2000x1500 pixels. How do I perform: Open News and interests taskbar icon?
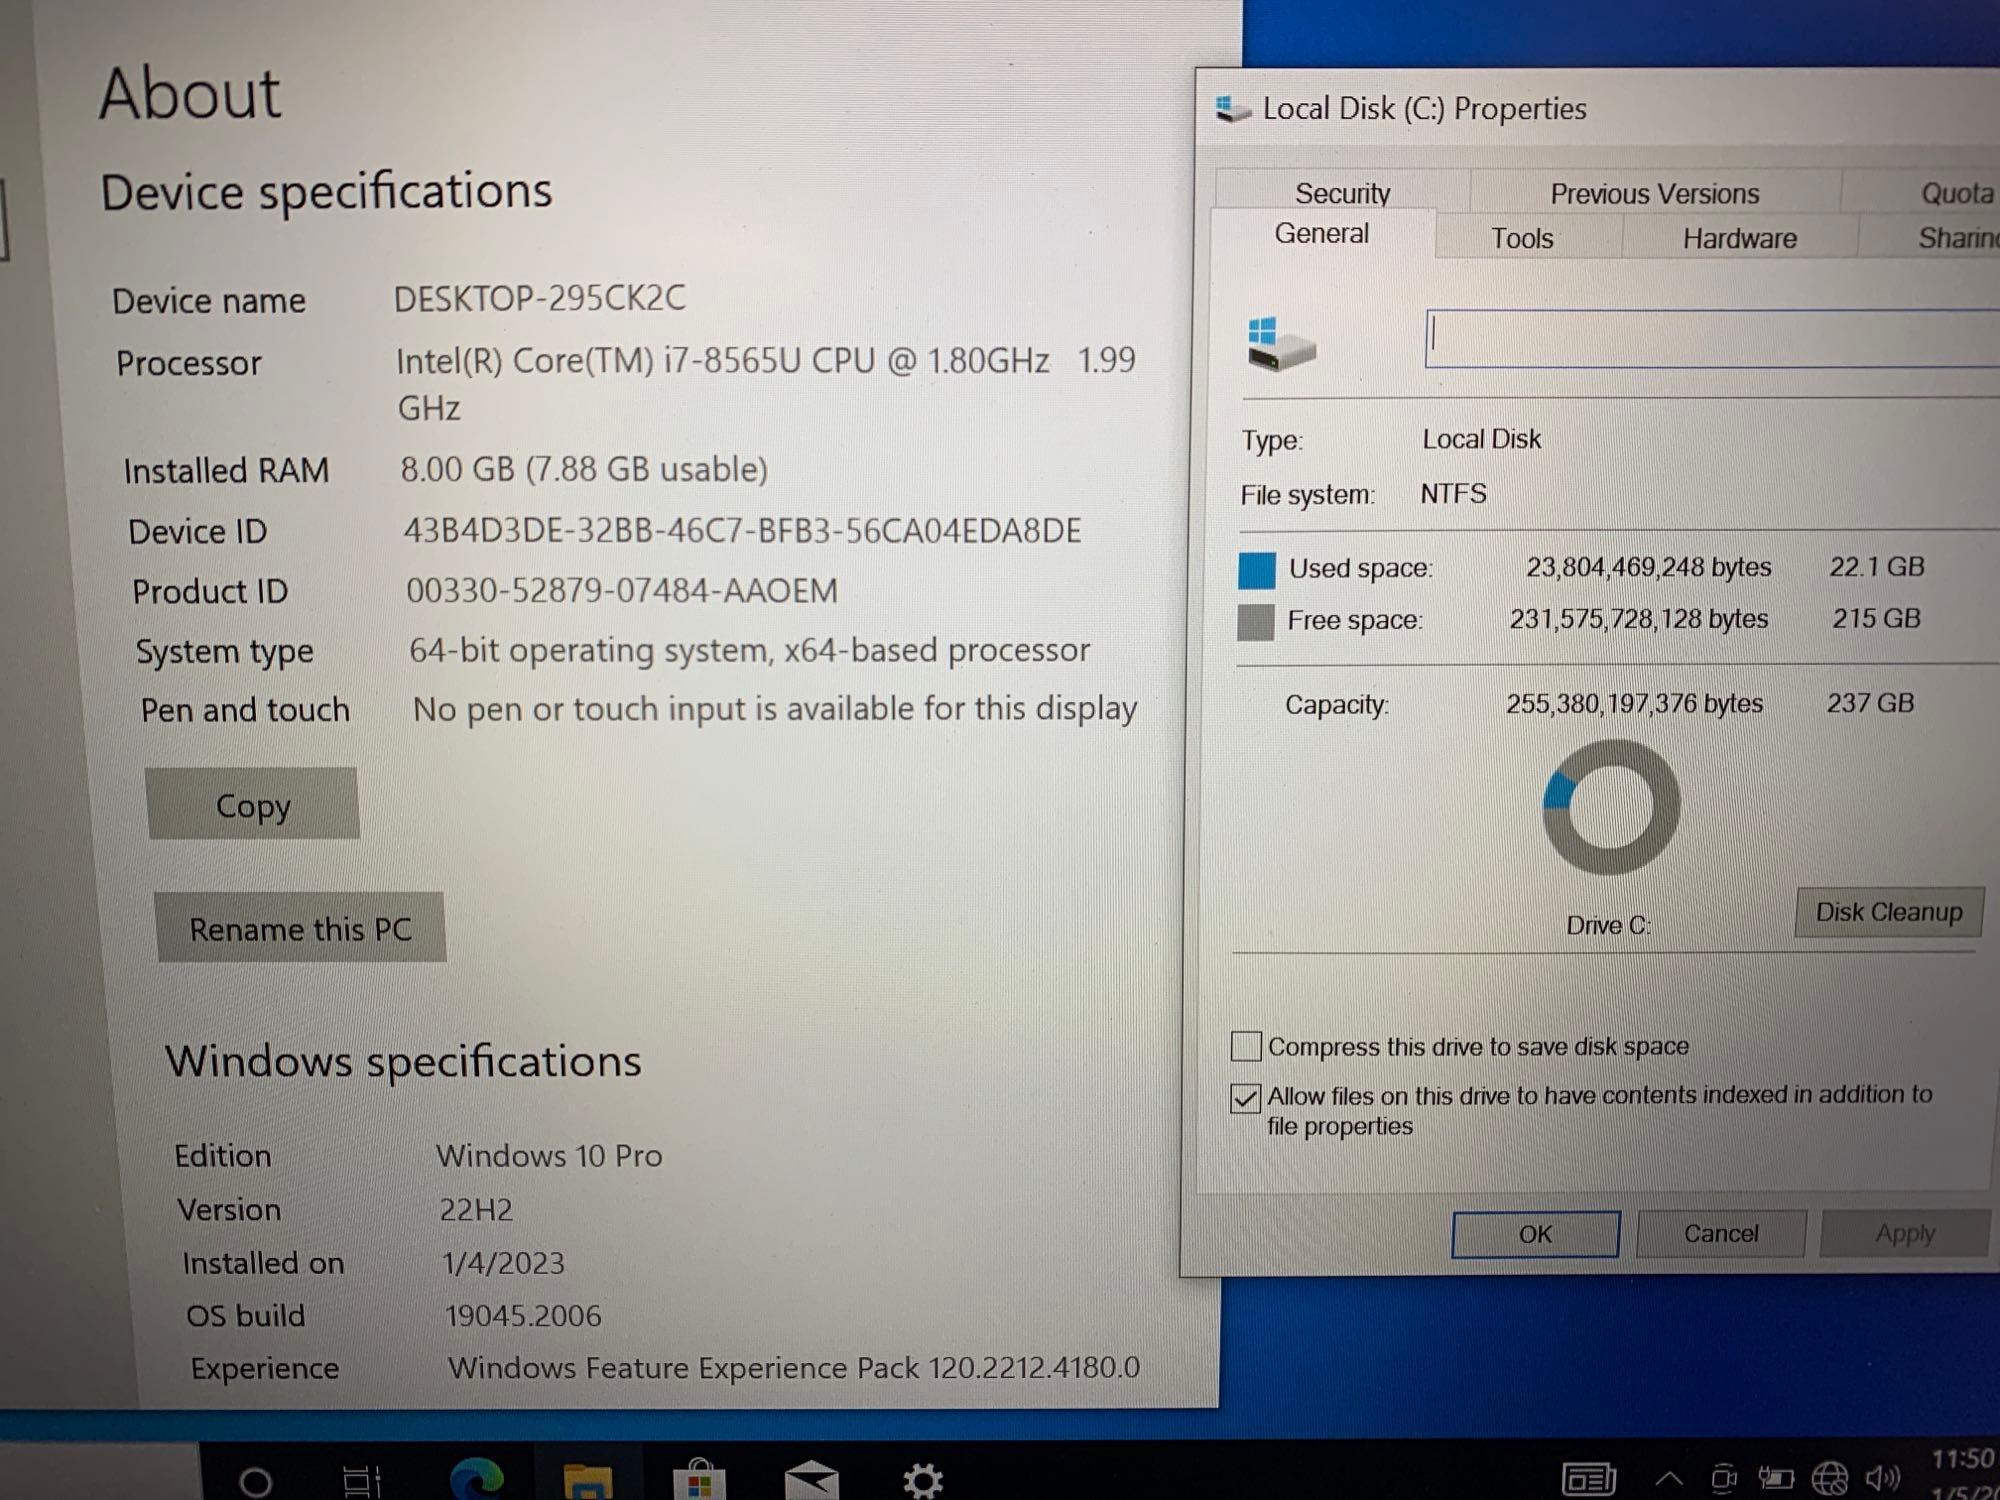coord(1589,1478)
